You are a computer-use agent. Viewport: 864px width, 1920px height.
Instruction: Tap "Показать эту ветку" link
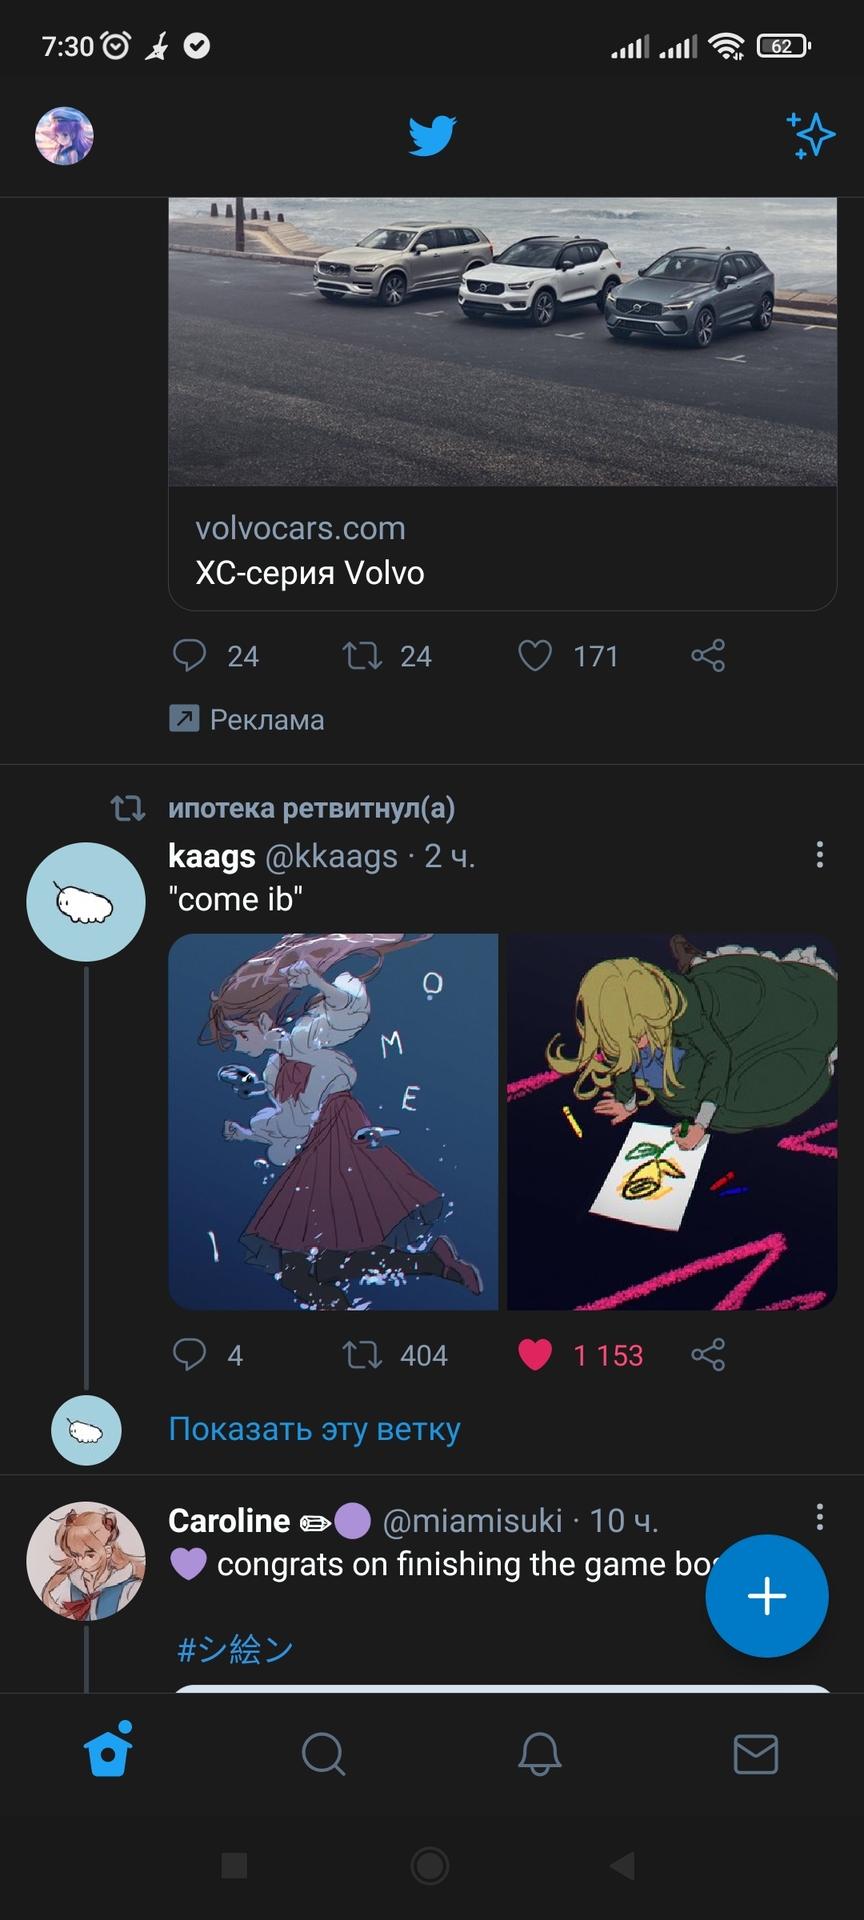(314, 1429)
